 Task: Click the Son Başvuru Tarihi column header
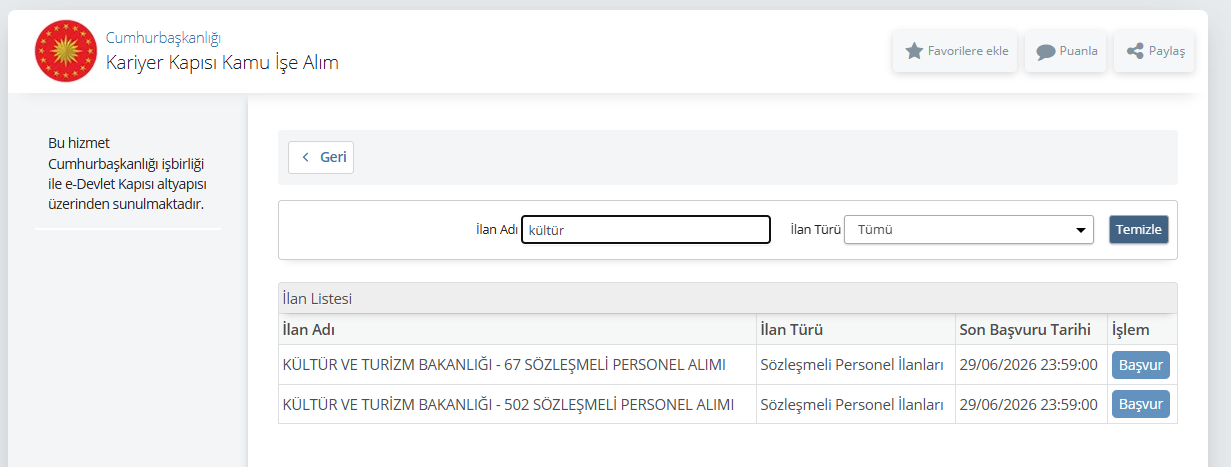point(1029,329)
